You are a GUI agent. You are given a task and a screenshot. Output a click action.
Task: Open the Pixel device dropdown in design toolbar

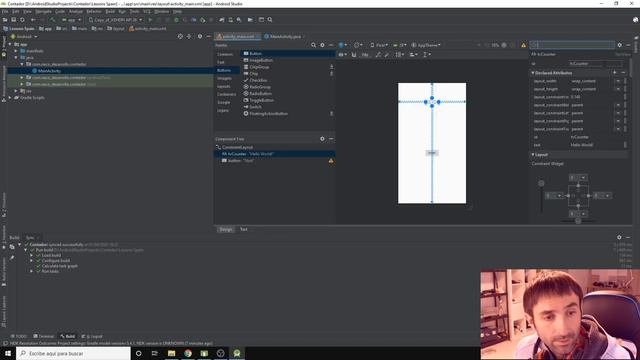[379, 45]
